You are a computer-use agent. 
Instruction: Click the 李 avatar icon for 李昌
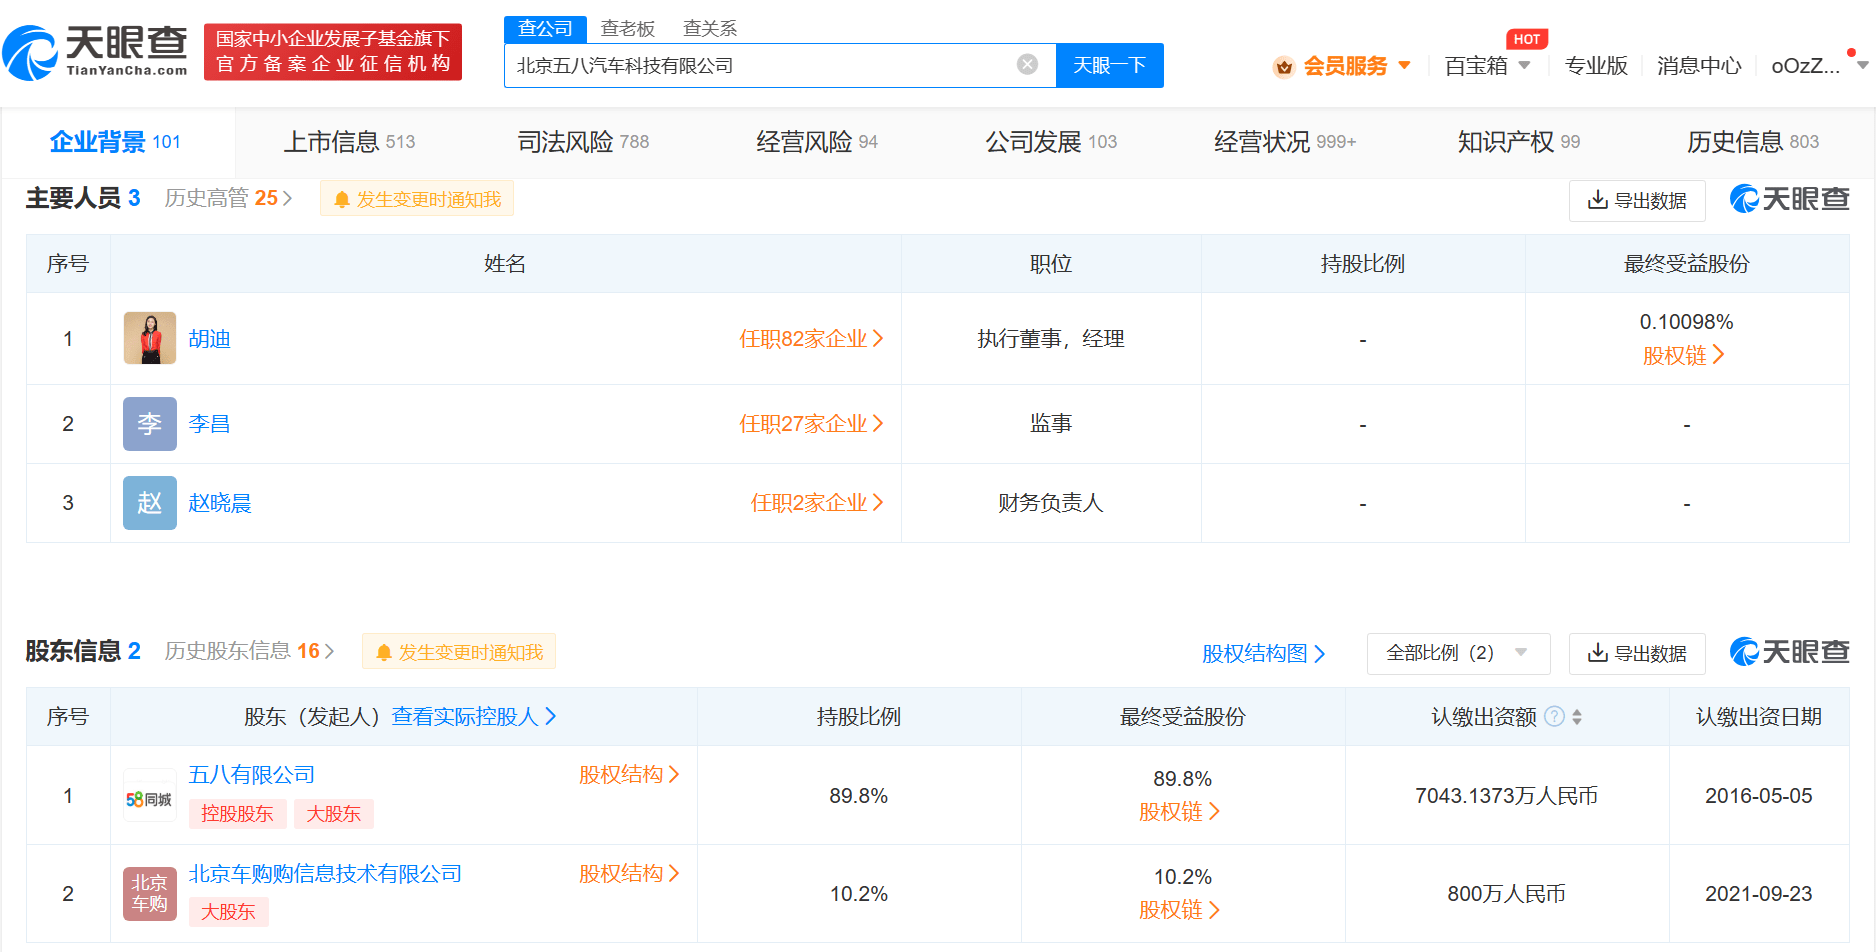coord(149,424)
